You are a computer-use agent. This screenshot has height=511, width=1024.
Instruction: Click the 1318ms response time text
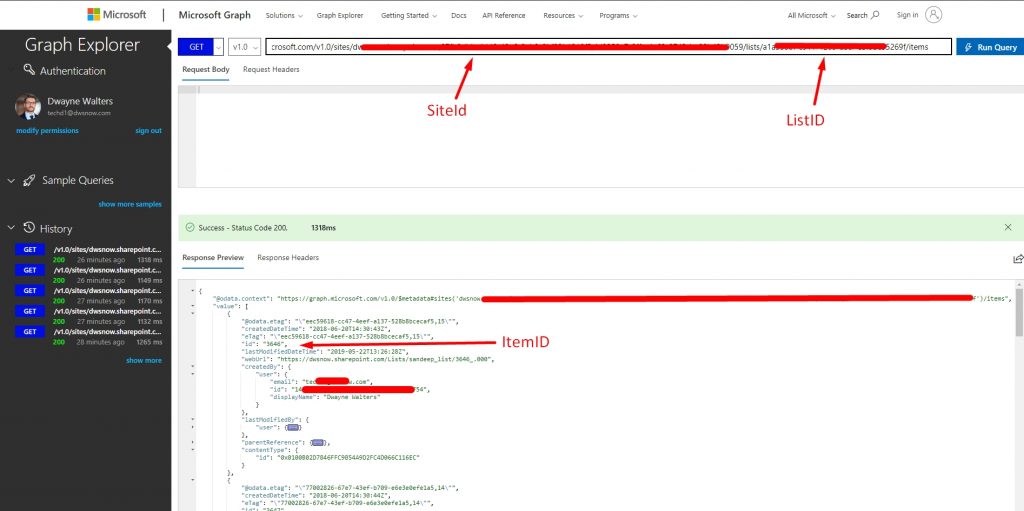point(323,227)
